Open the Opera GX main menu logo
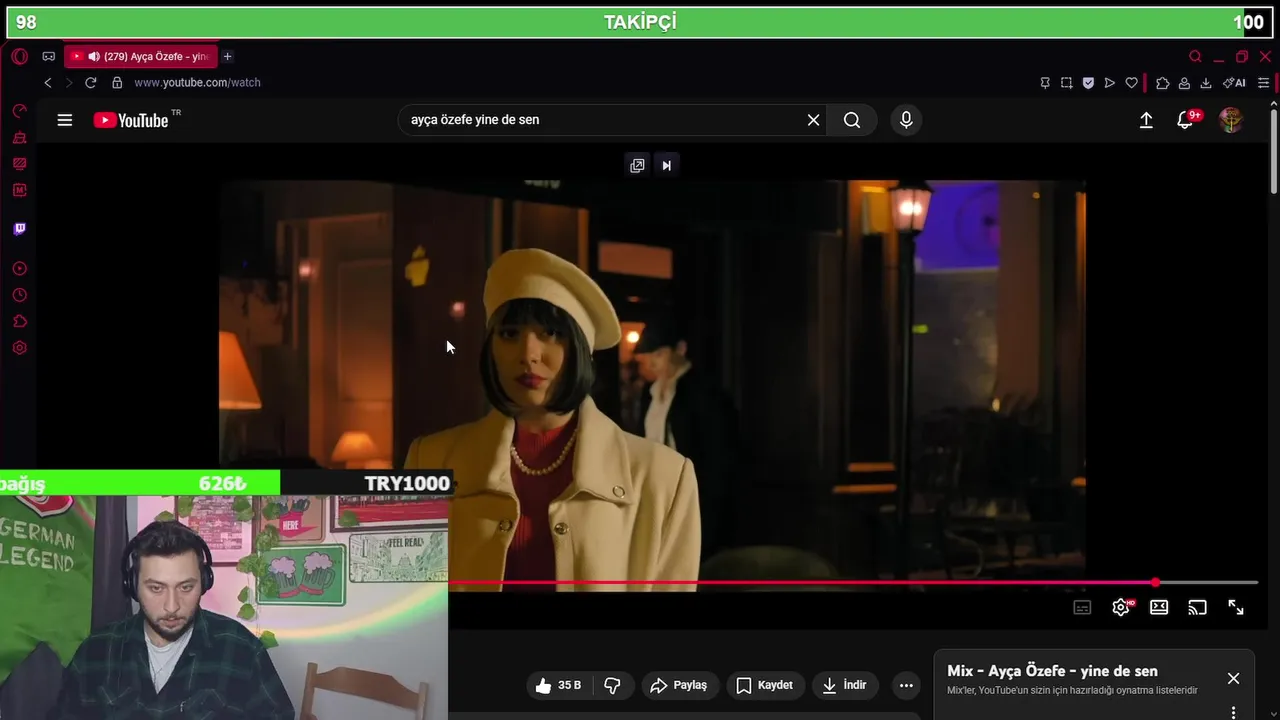The width and height of the screenshot is (1280, 720). coord(19,57)
